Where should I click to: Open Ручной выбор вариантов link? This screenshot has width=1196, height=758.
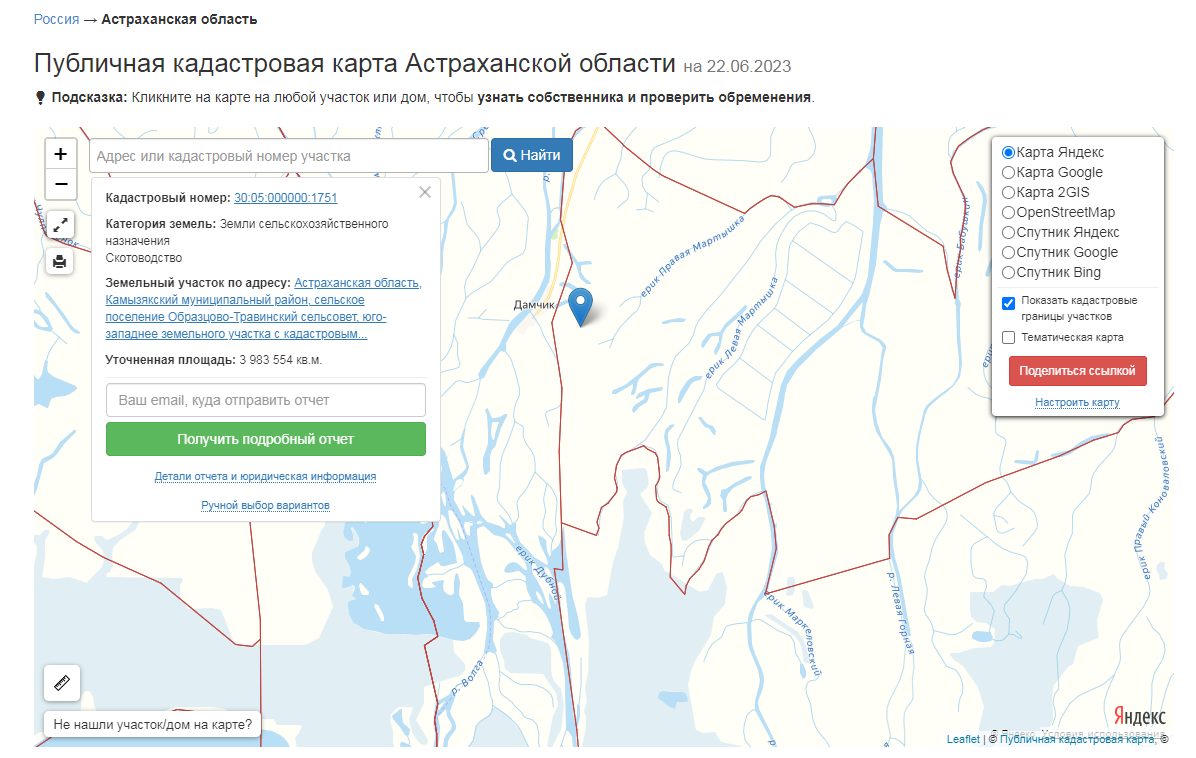click(x=265, y=505)
